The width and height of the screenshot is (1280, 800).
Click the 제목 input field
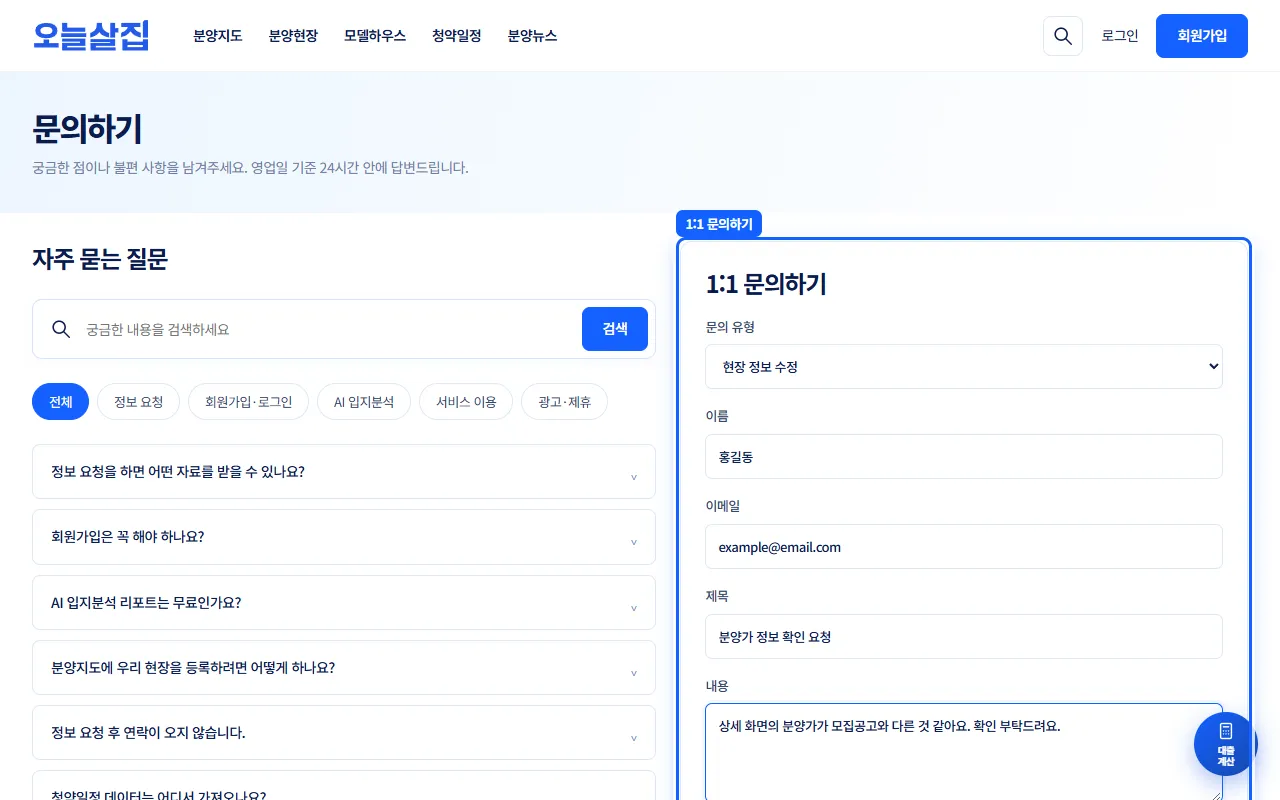click(964, 637)
